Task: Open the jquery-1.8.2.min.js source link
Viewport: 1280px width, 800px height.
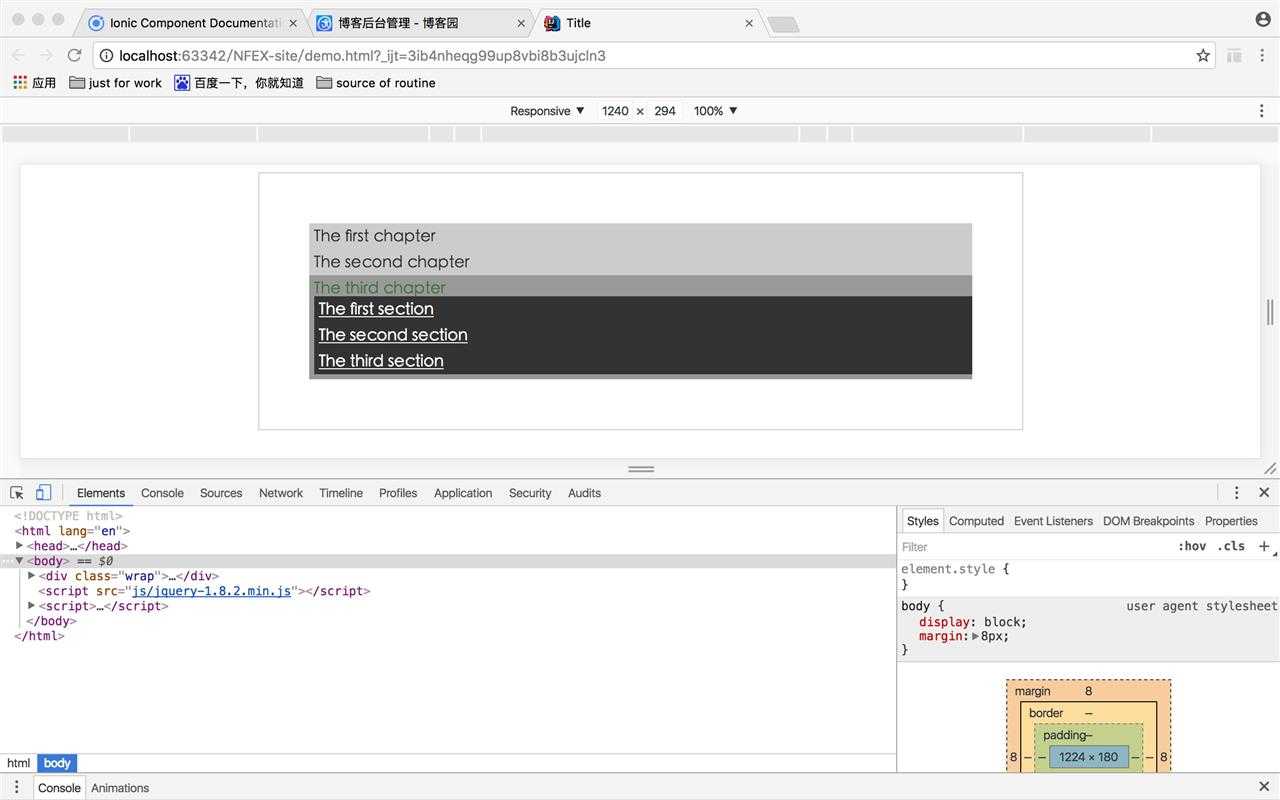Action: click(212, 591)
